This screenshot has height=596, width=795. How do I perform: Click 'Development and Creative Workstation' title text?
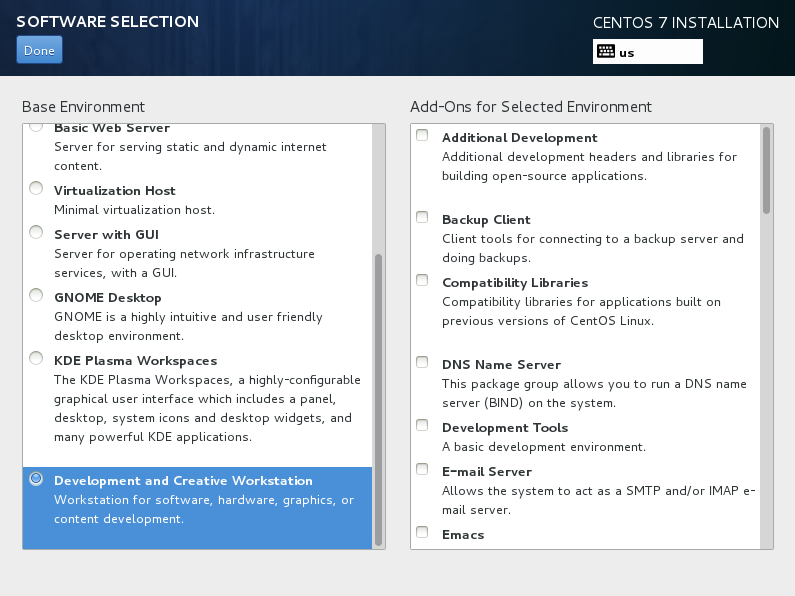pos(183,480)
